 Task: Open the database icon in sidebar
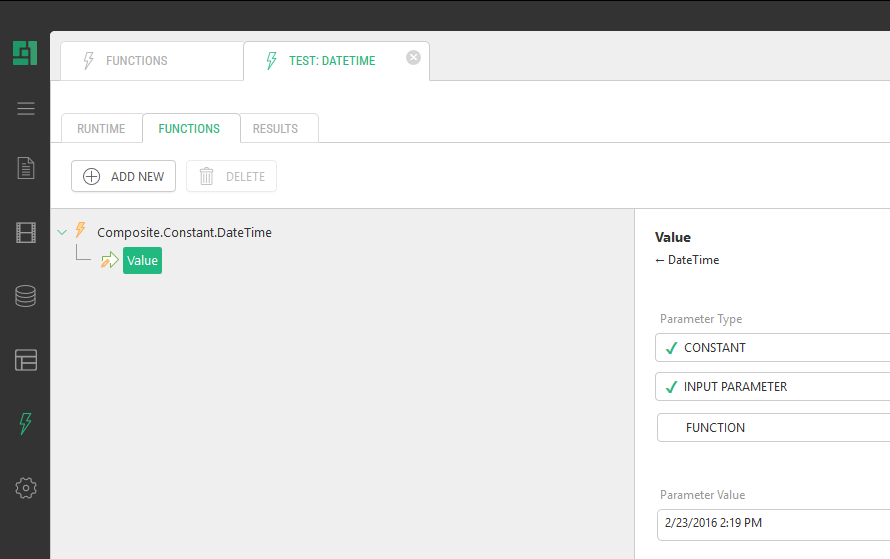click(x=26, y=296)
